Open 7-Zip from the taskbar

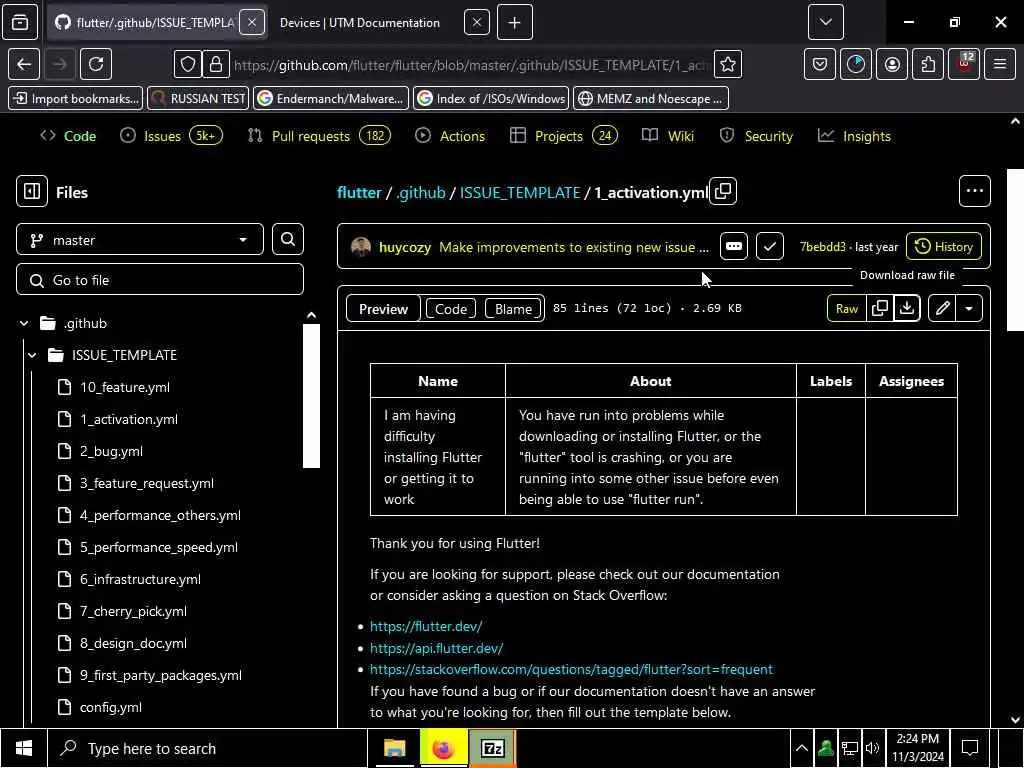click(492, 748)
